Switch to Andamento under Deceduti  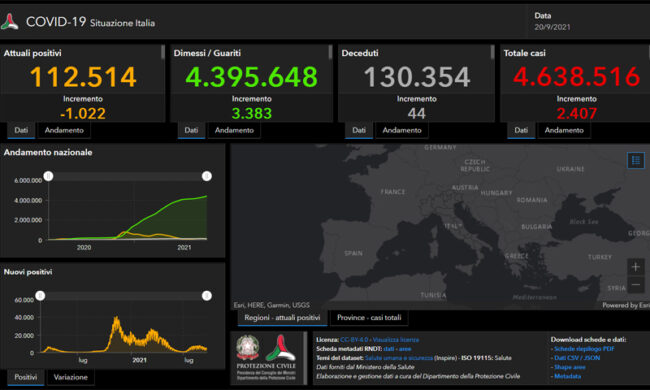pos(402,130)
